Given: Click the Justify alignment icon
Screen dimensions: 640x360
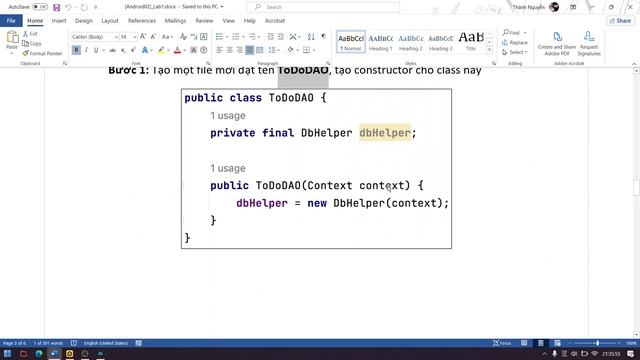Looking at the screenshot, I should tap(249, 50).
